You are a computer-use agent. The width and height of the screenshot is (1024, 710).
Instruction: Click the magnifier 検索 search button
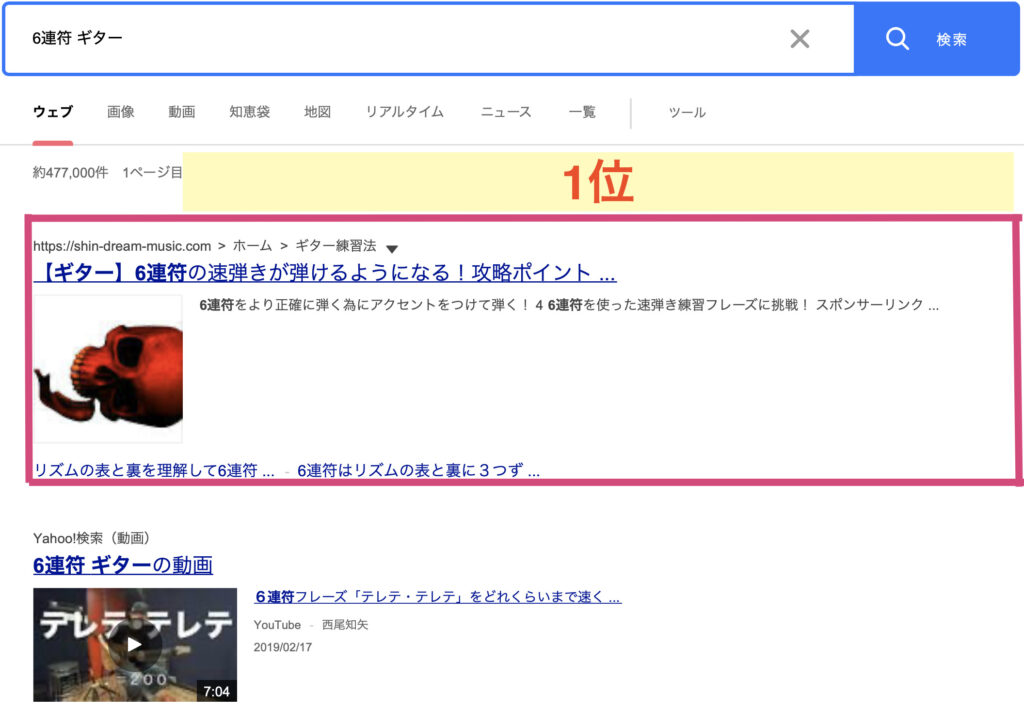pyautogui.click(x=924, y=39)
